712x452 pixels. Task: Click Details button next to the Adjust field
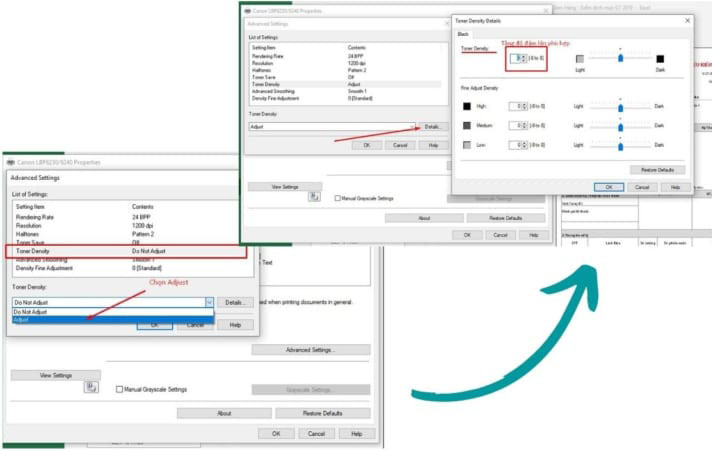tap(431, 127)
